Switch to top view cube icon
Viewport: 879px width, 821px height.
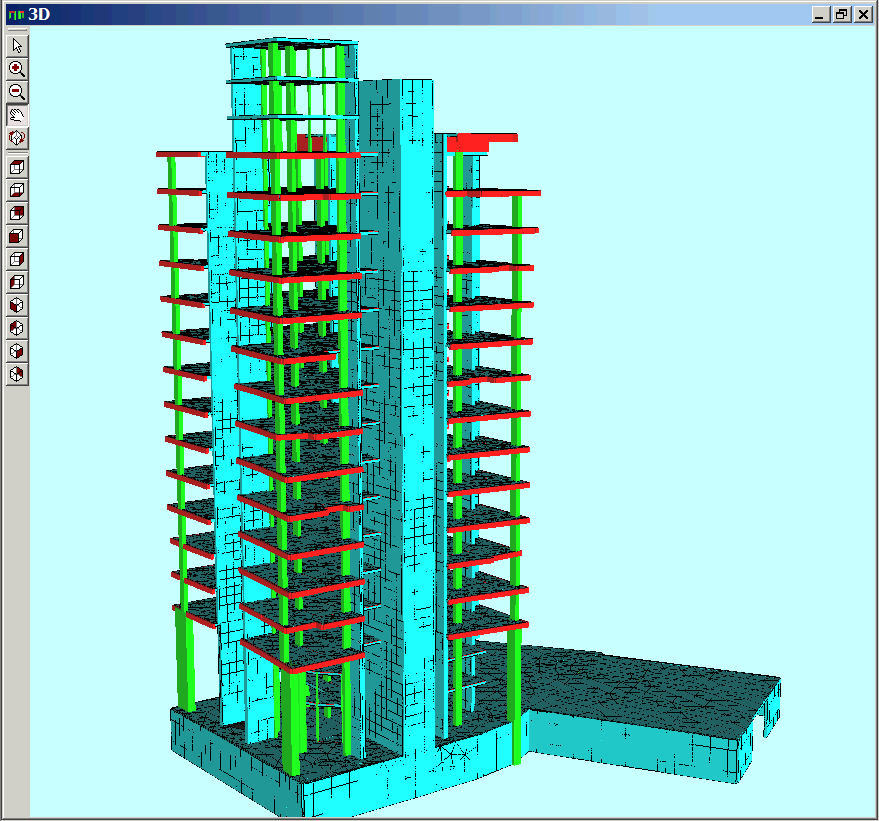(17, 167)
